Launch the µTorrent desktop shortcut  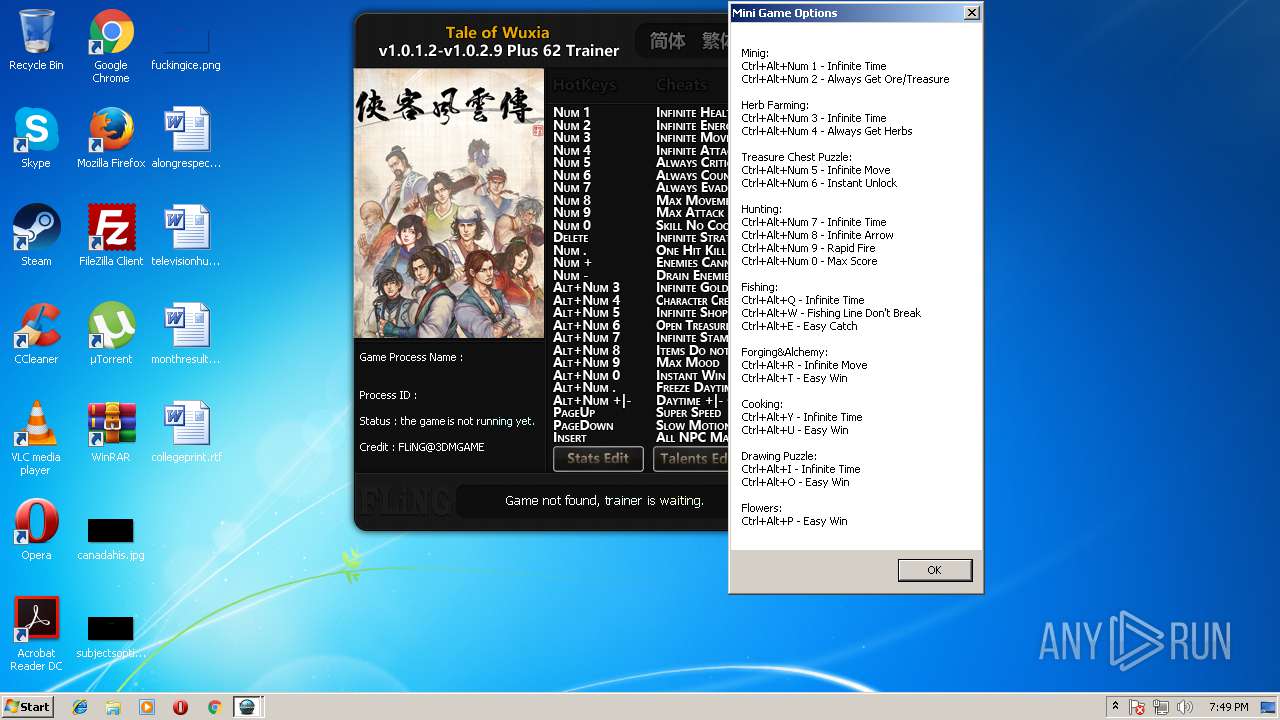click(111, 334)
